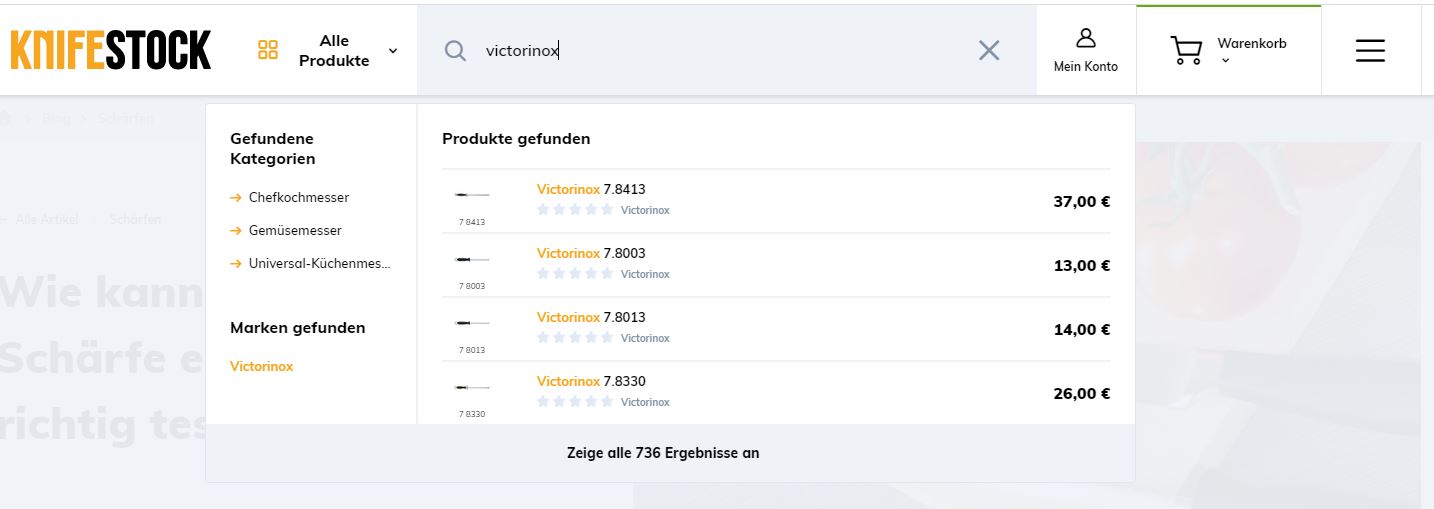The width and height of the screenshot is (1434, 509).
Task: Open Mein Konto account icon
Action: coord(1085,39)
